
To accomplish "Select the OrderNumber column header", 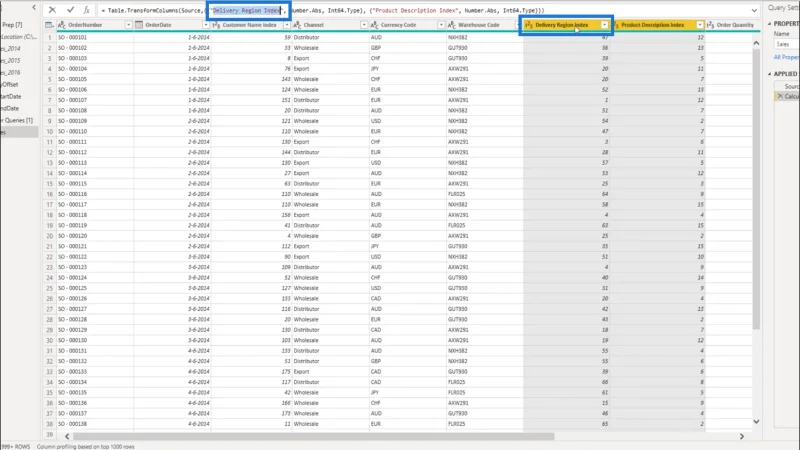I will click(85, 24).
